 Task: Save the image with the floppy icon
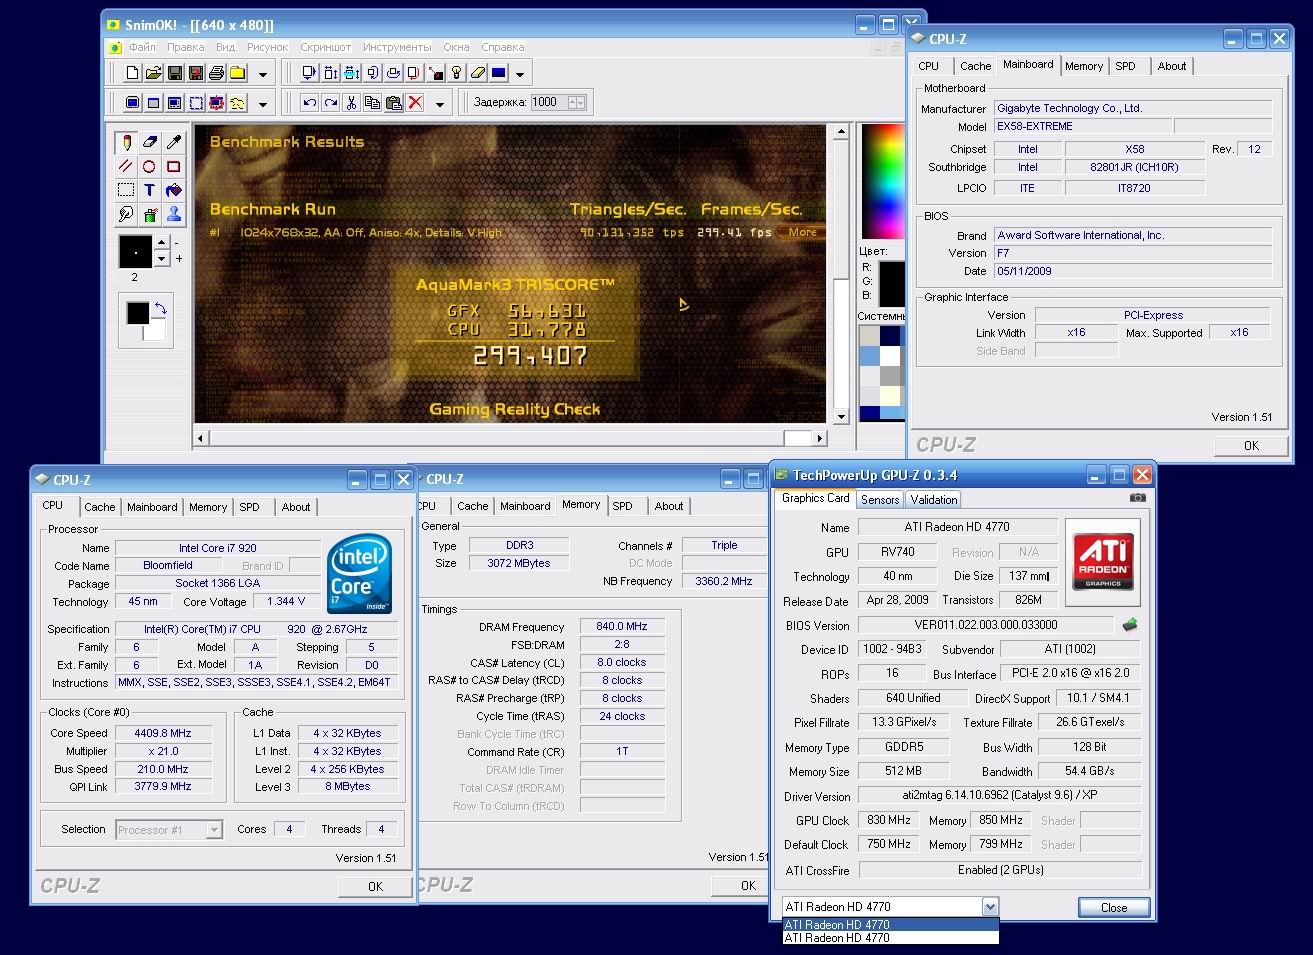pyautogui.click(x=174, y=73)
